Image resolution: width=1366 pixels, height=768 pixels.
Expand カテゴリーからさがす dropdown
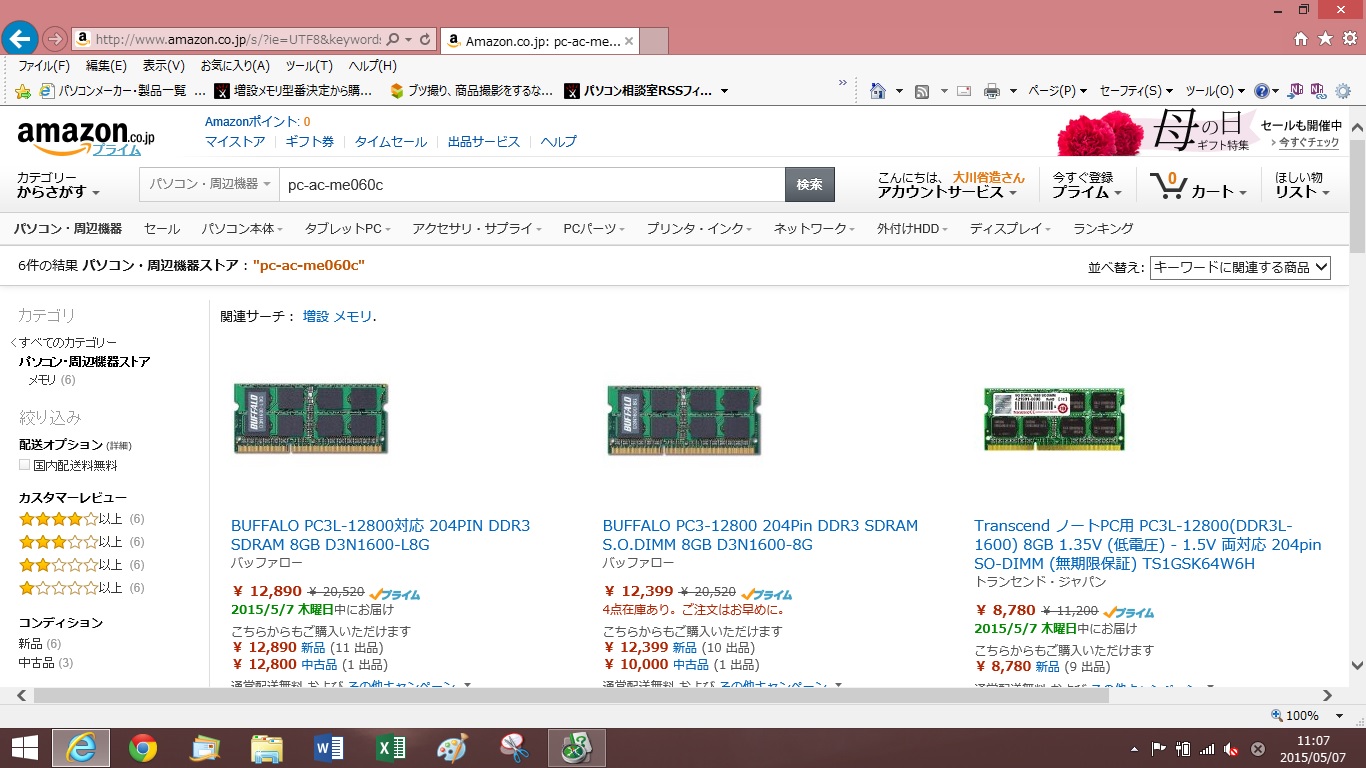click(59, 184)
